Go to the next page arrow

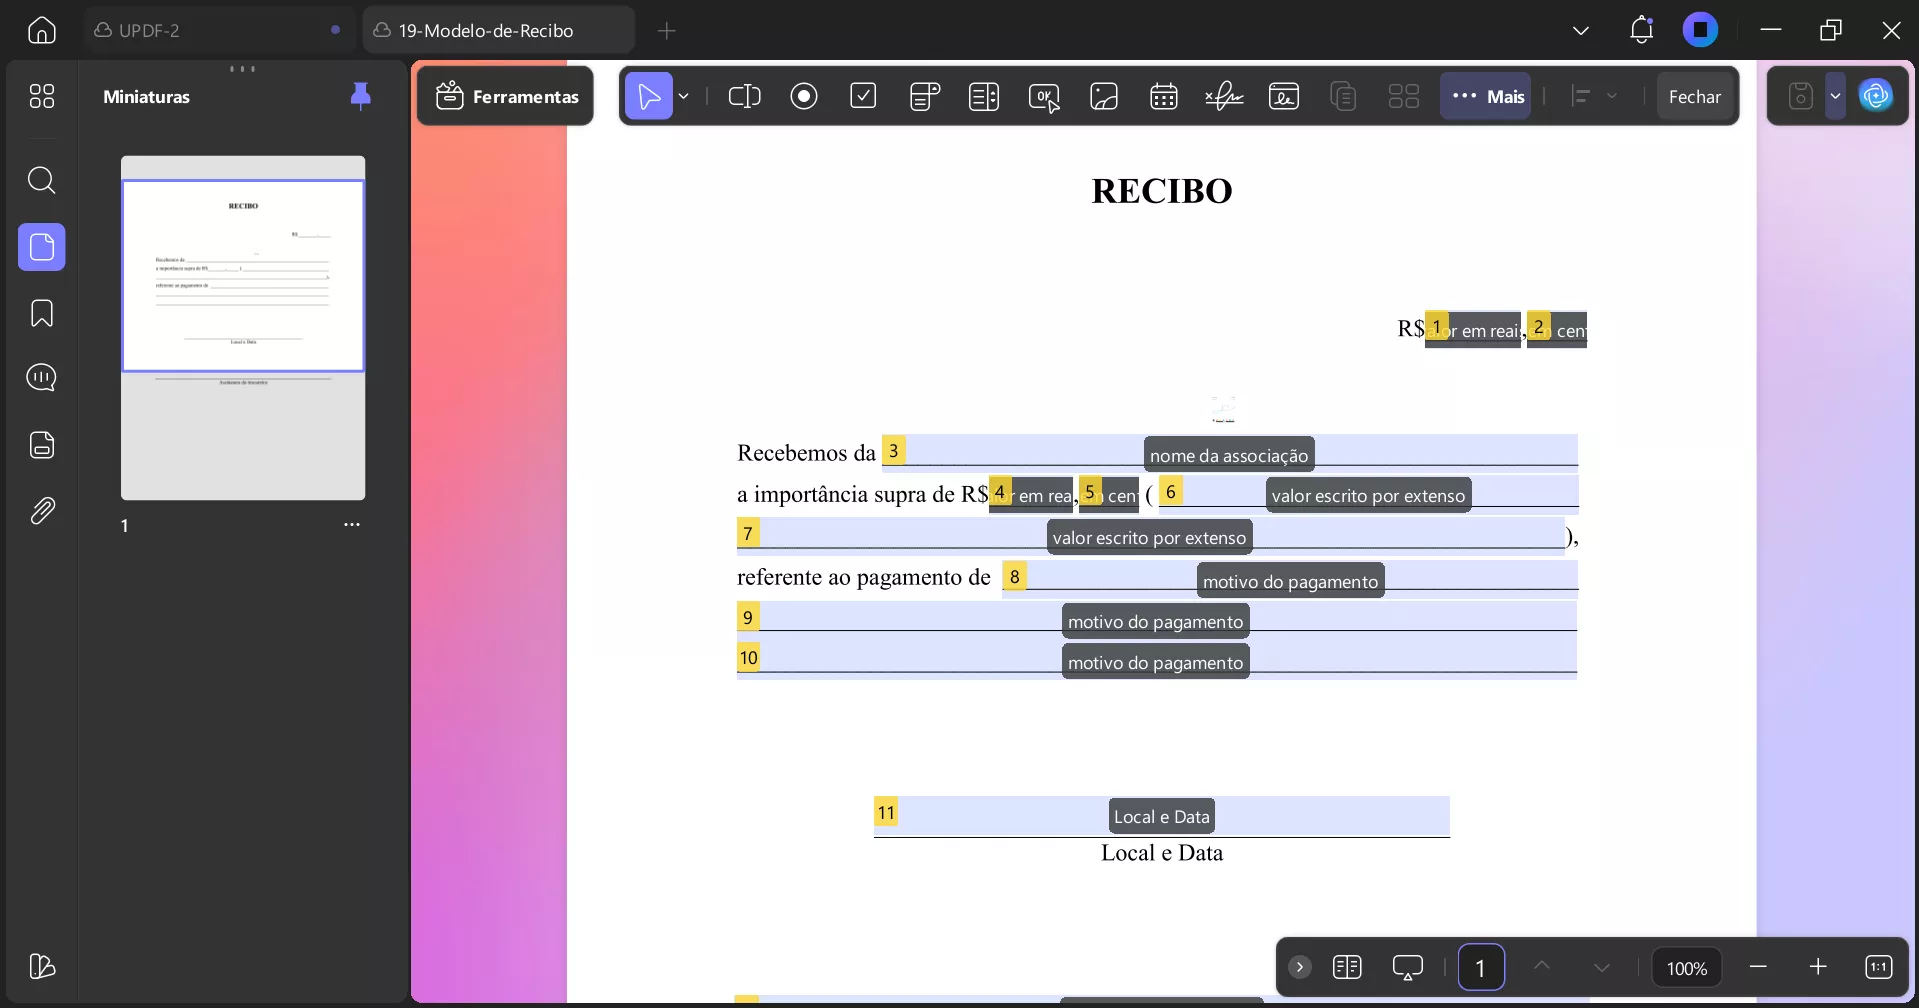[x=1602, y=967]
